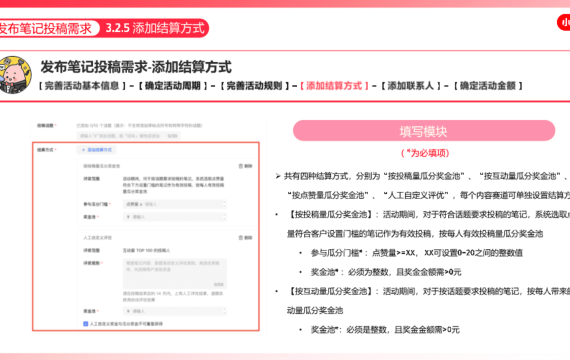Screen dimensions: 570x360
Task: Select the highlighted 添加结算方式 step
Action: (334, 86)
